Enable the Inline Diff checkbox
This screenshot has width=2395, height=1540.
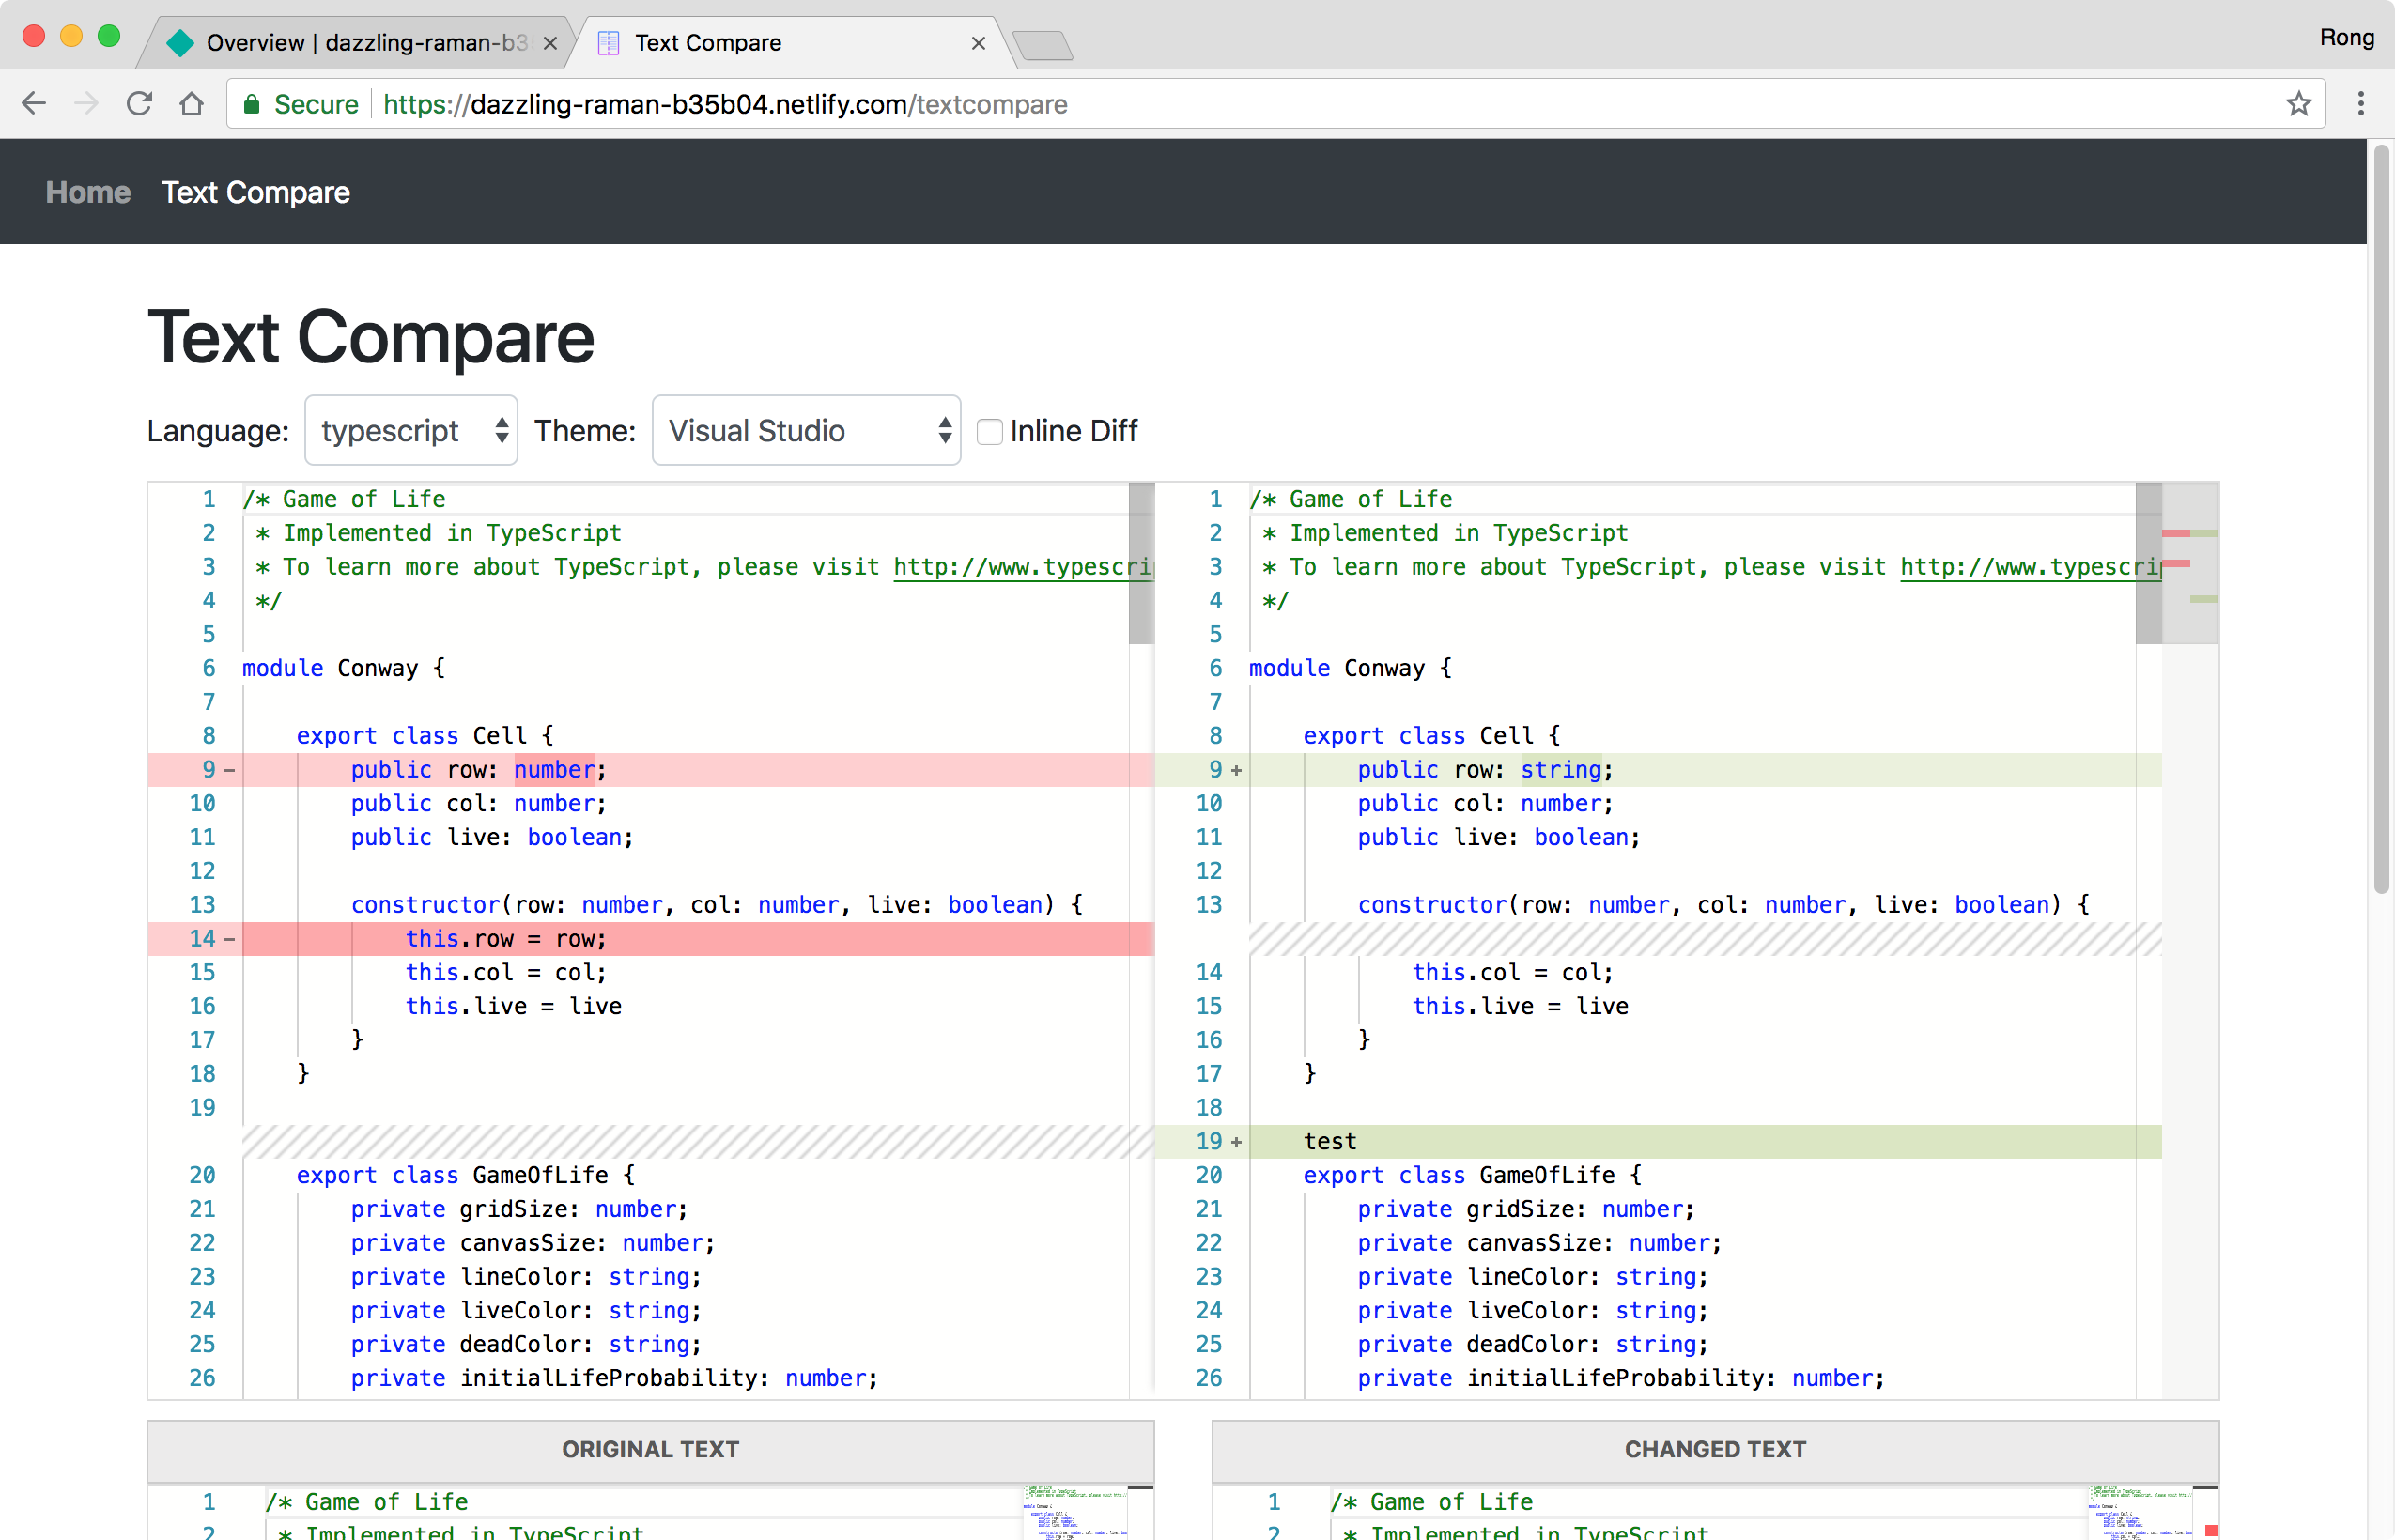coord(989,431)
